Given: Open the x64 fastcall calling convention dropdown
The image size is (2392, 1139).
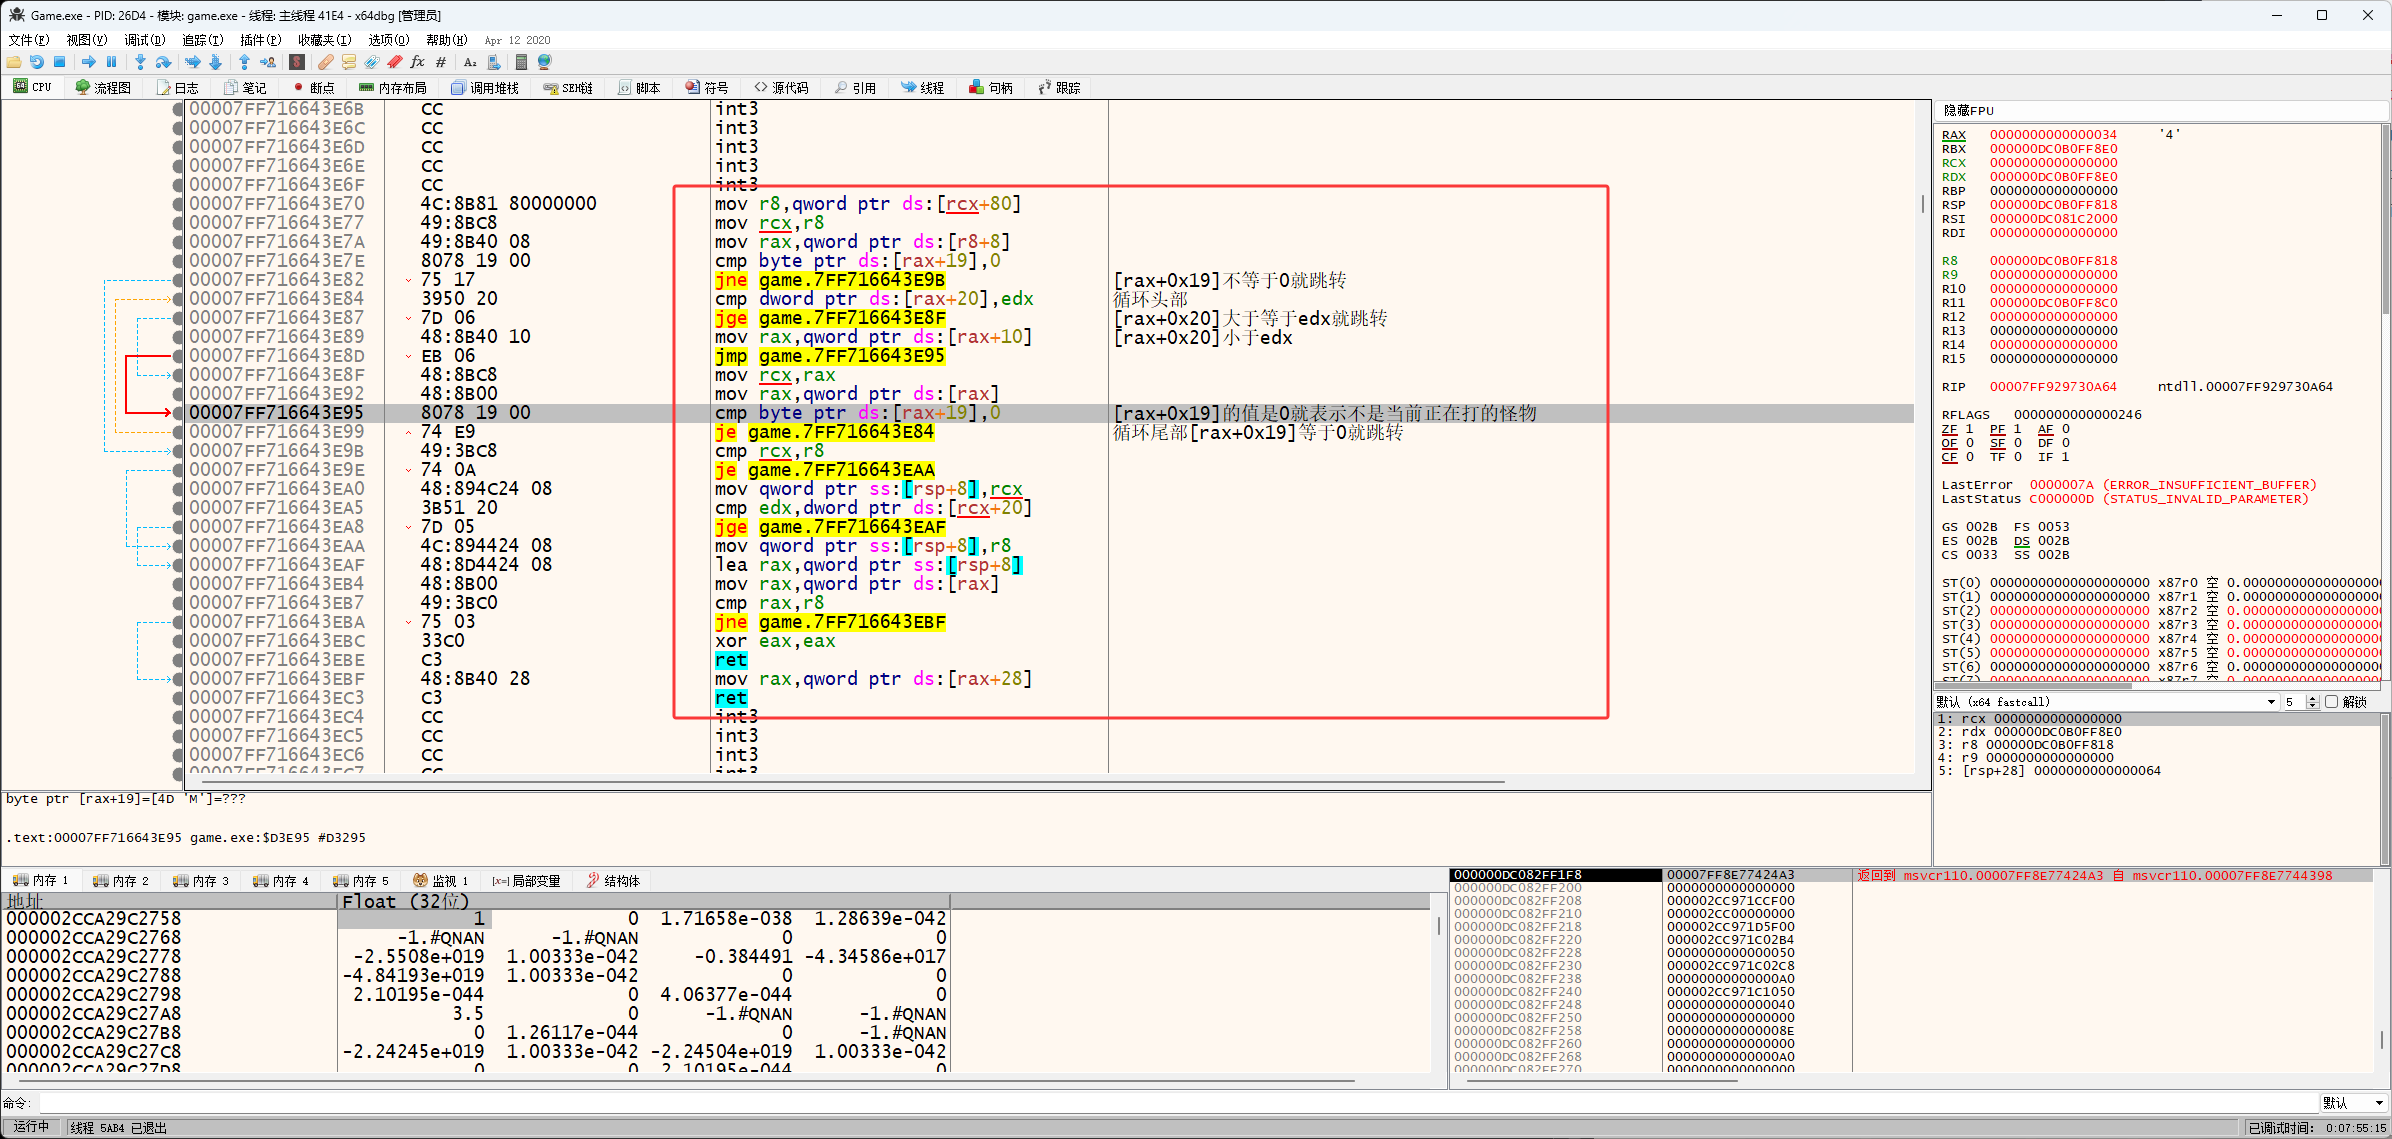Looking at the screenshot, I should coord(2270,702).
